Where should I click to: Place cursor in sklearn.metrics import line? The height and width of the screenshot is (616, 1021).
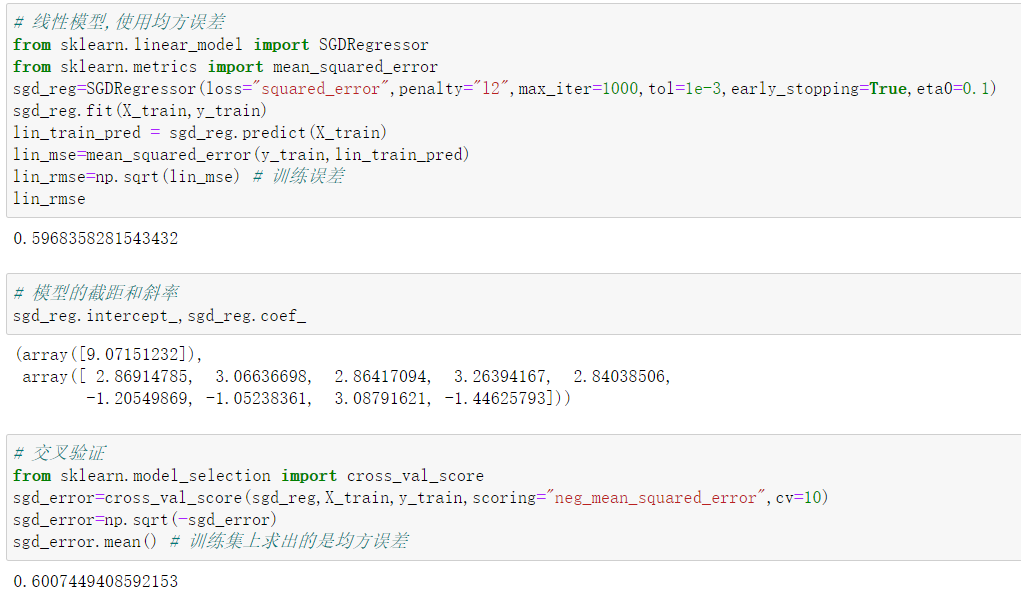(x=225, y=67)
